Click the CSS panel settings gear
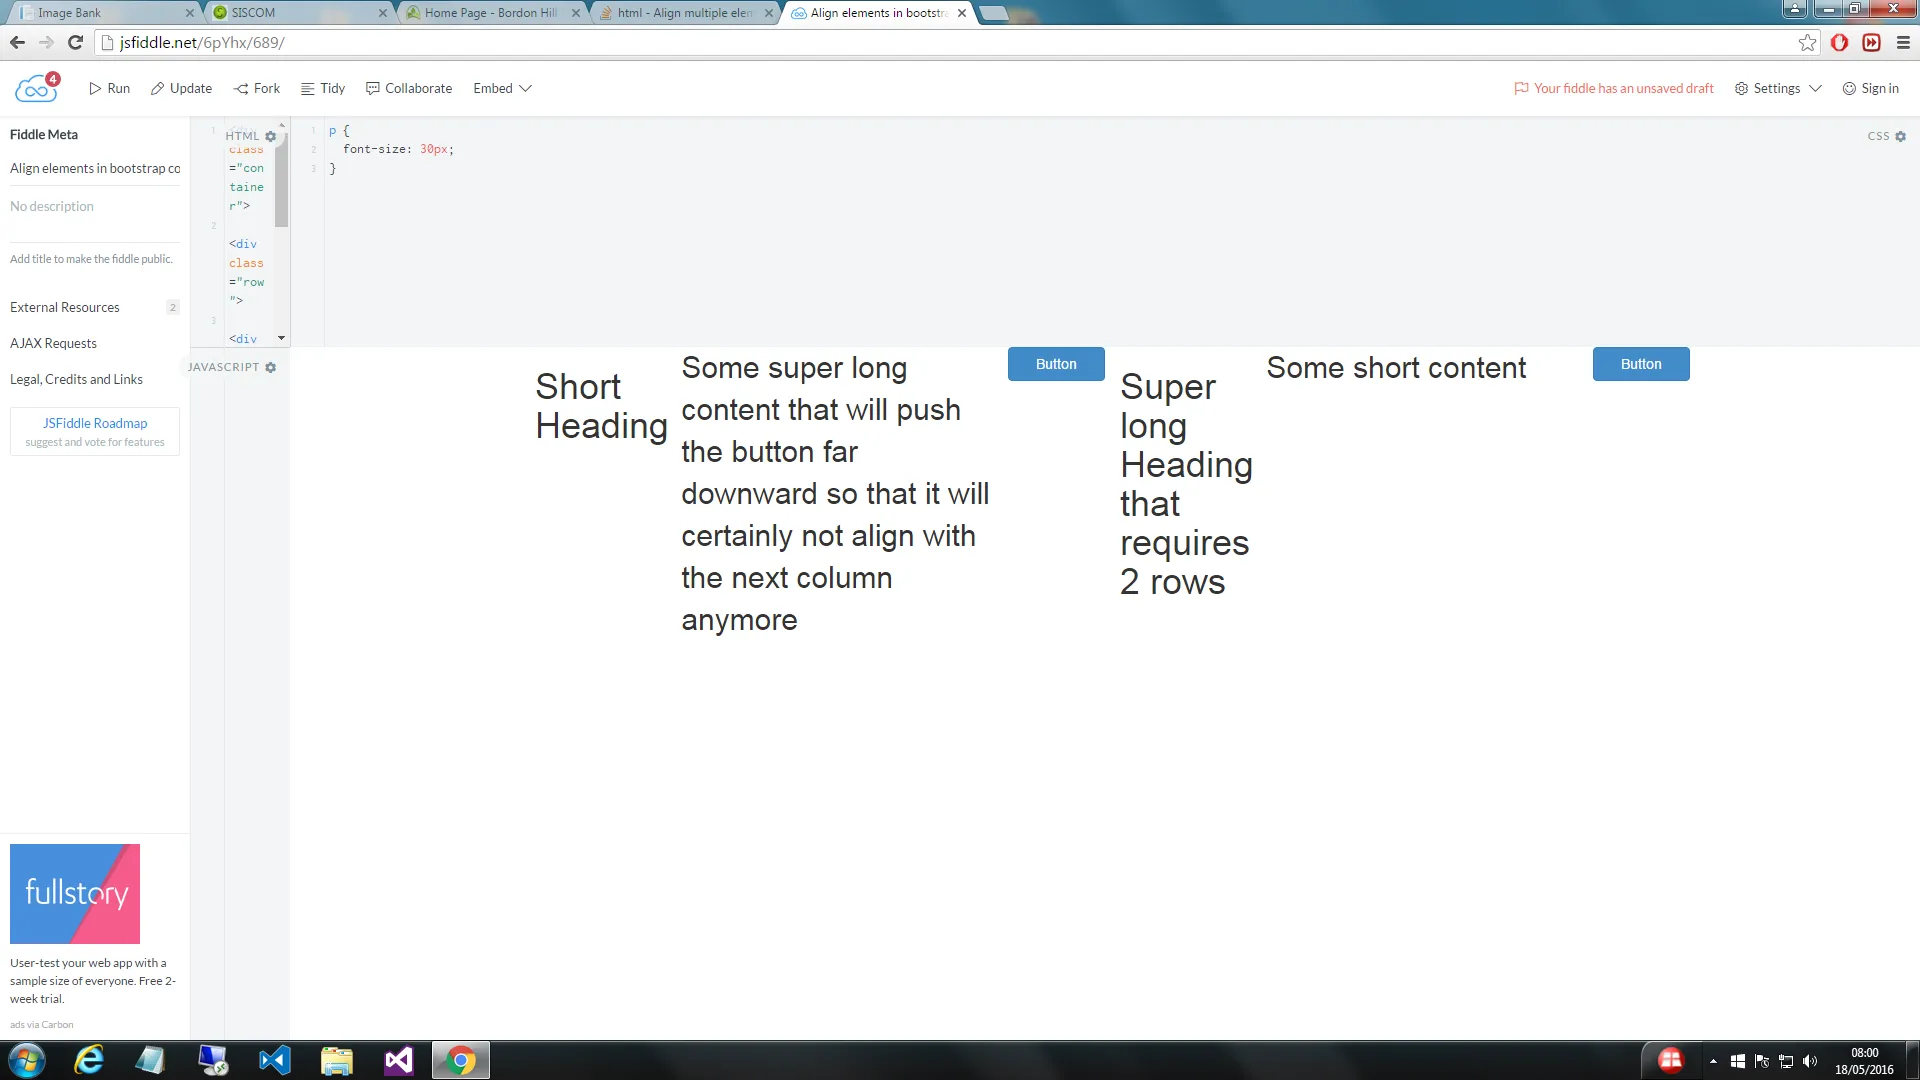The height and width of the screenshot is (1080, 1920). coord(1900,136)
